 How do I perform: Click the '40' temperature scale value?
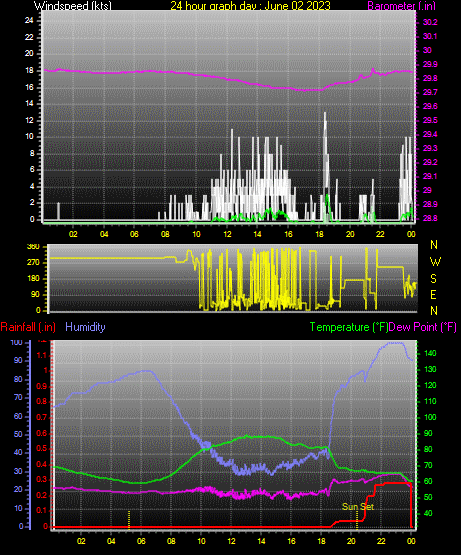pos(428,513)
